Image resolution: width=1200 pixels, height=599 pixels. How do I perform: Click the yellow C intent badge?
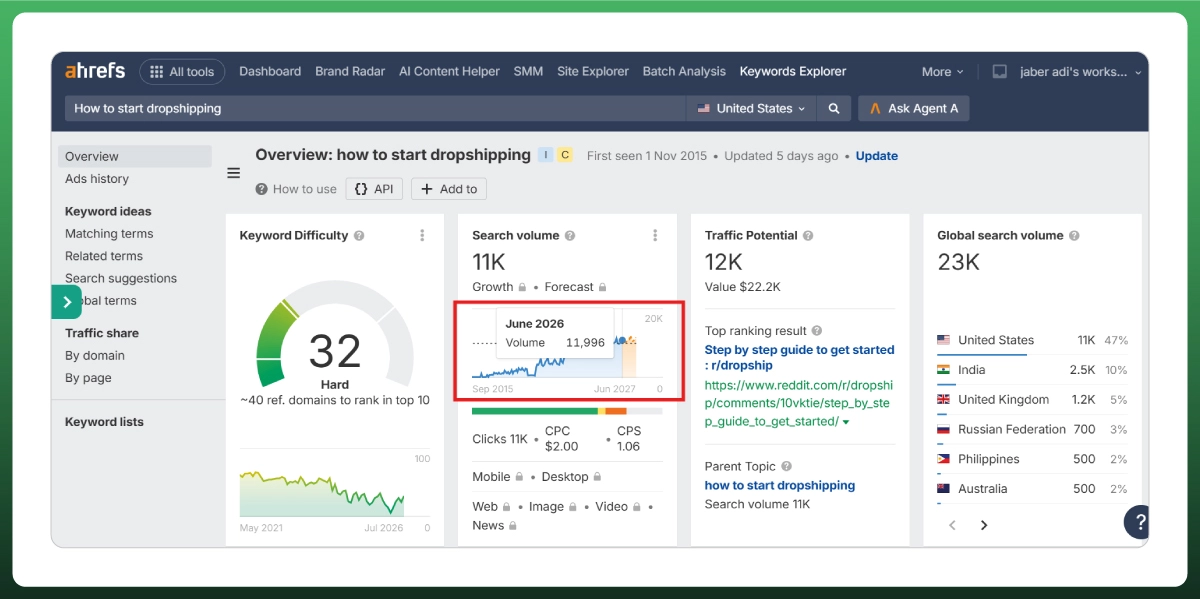click(x=565, y=155)
